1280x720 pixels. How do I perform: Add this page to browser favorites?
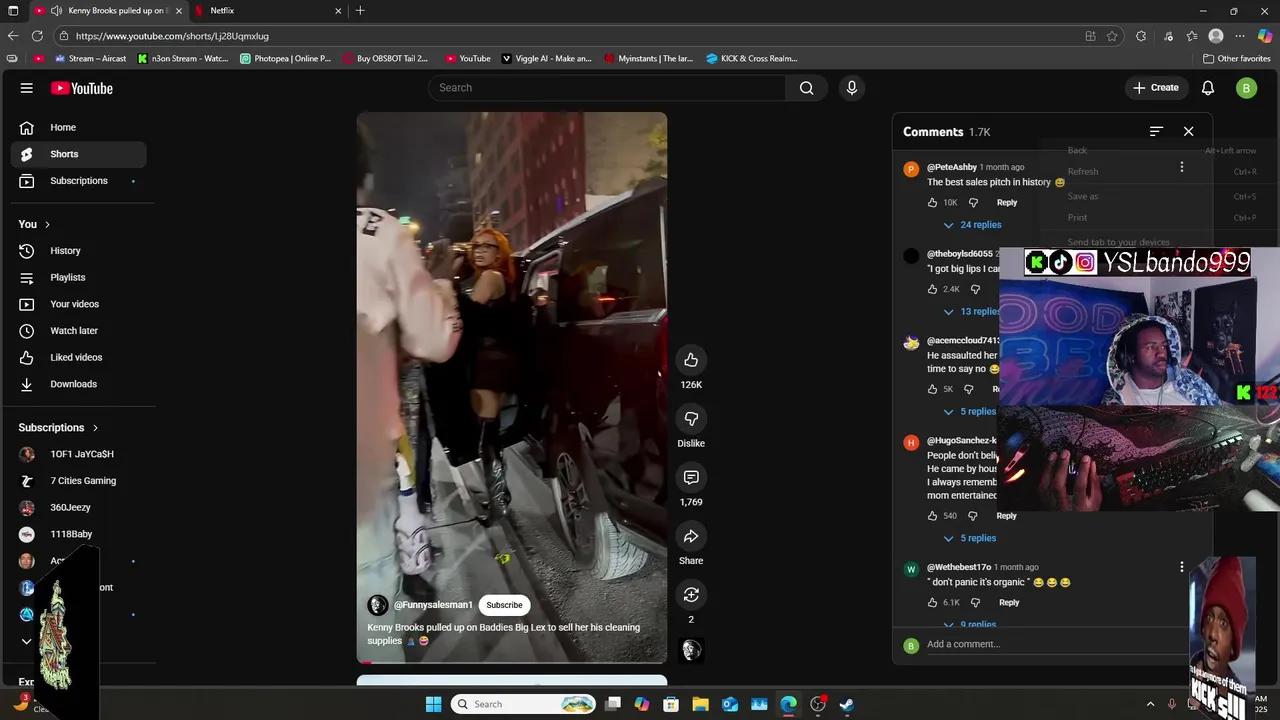point(1112,36)
